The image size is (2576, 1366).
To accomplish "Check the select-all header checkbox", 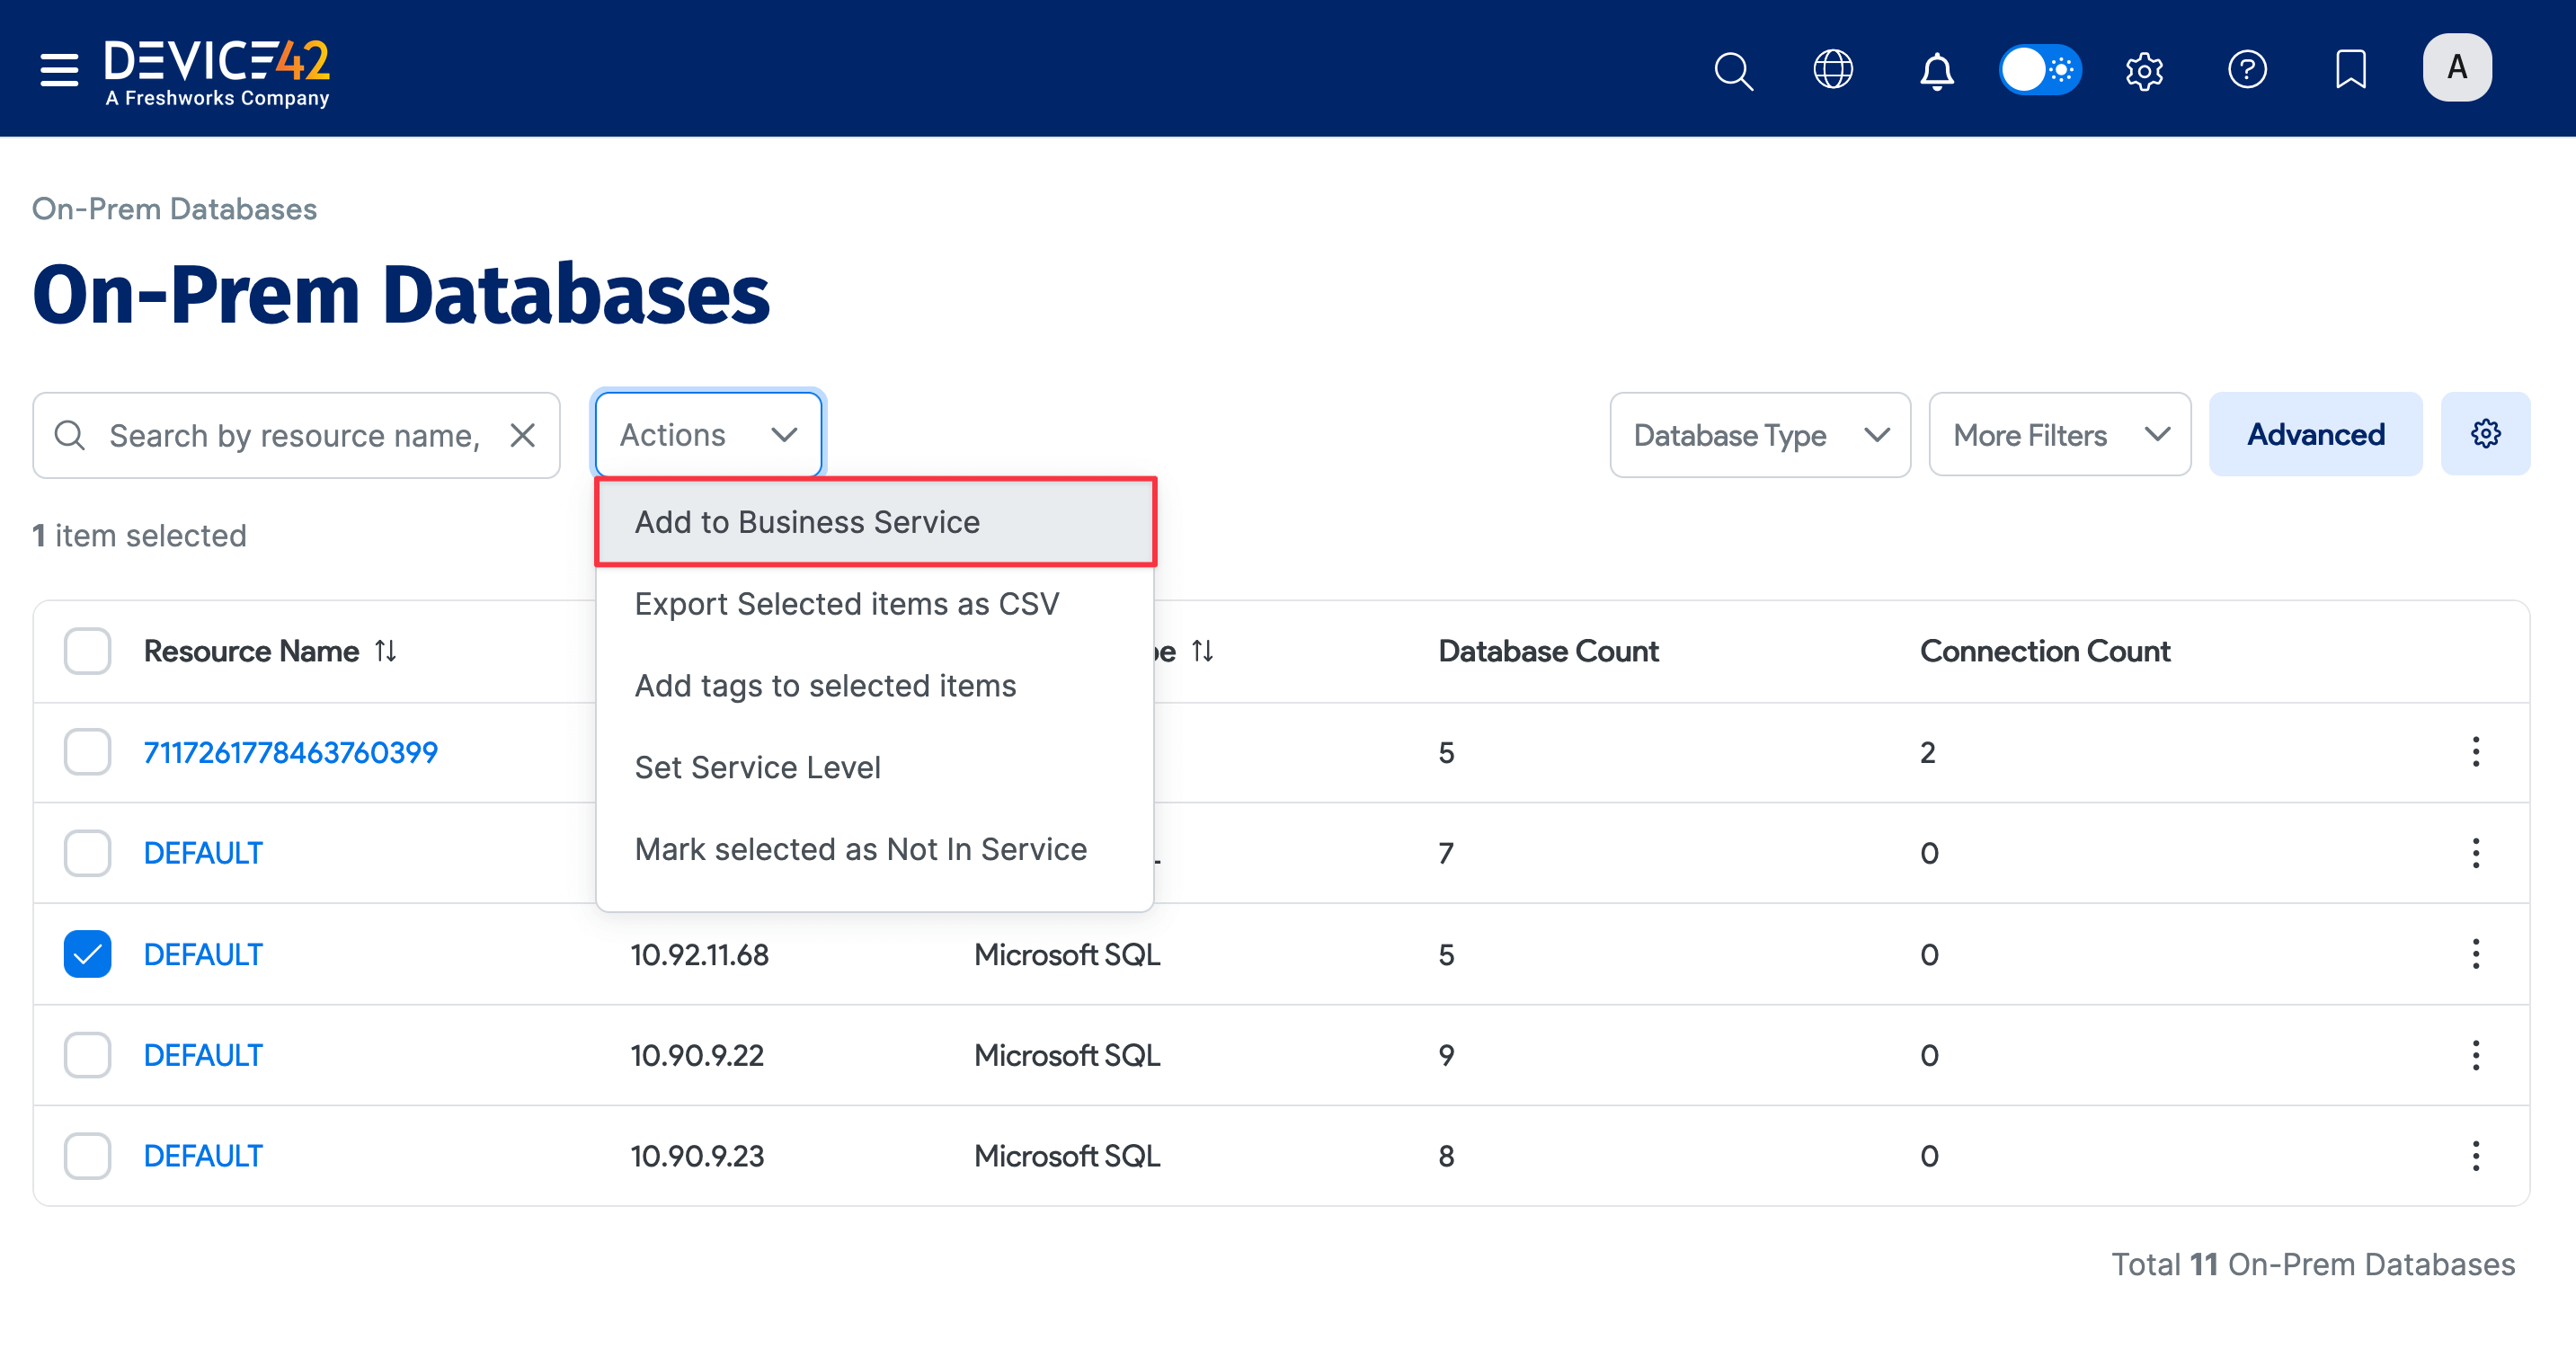I will coord(88,651).
